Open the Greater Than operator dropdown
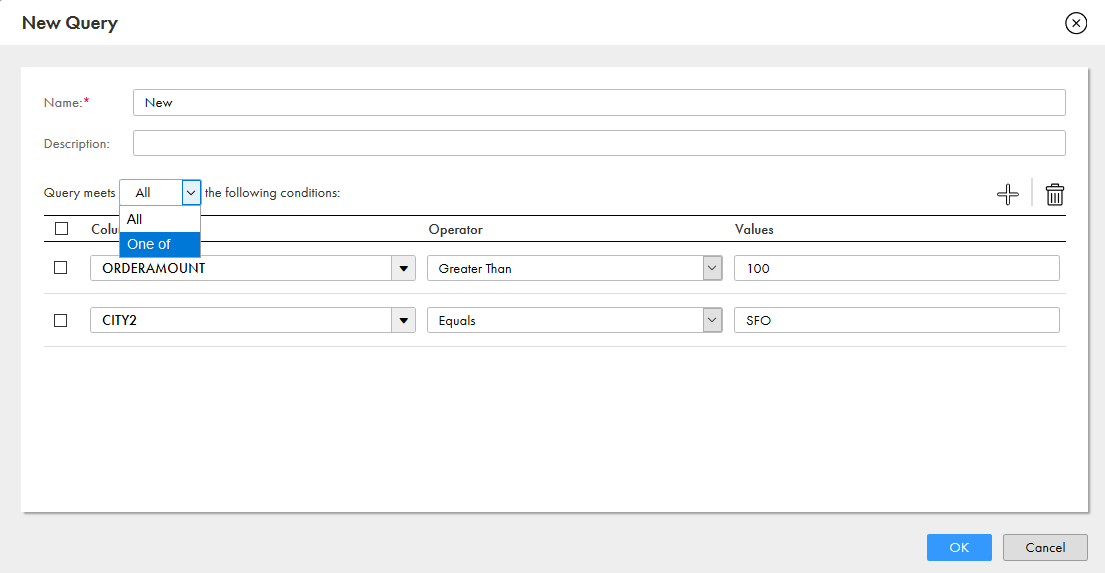The width and height of the screenshot is (1105, 573). coord(574,268)
